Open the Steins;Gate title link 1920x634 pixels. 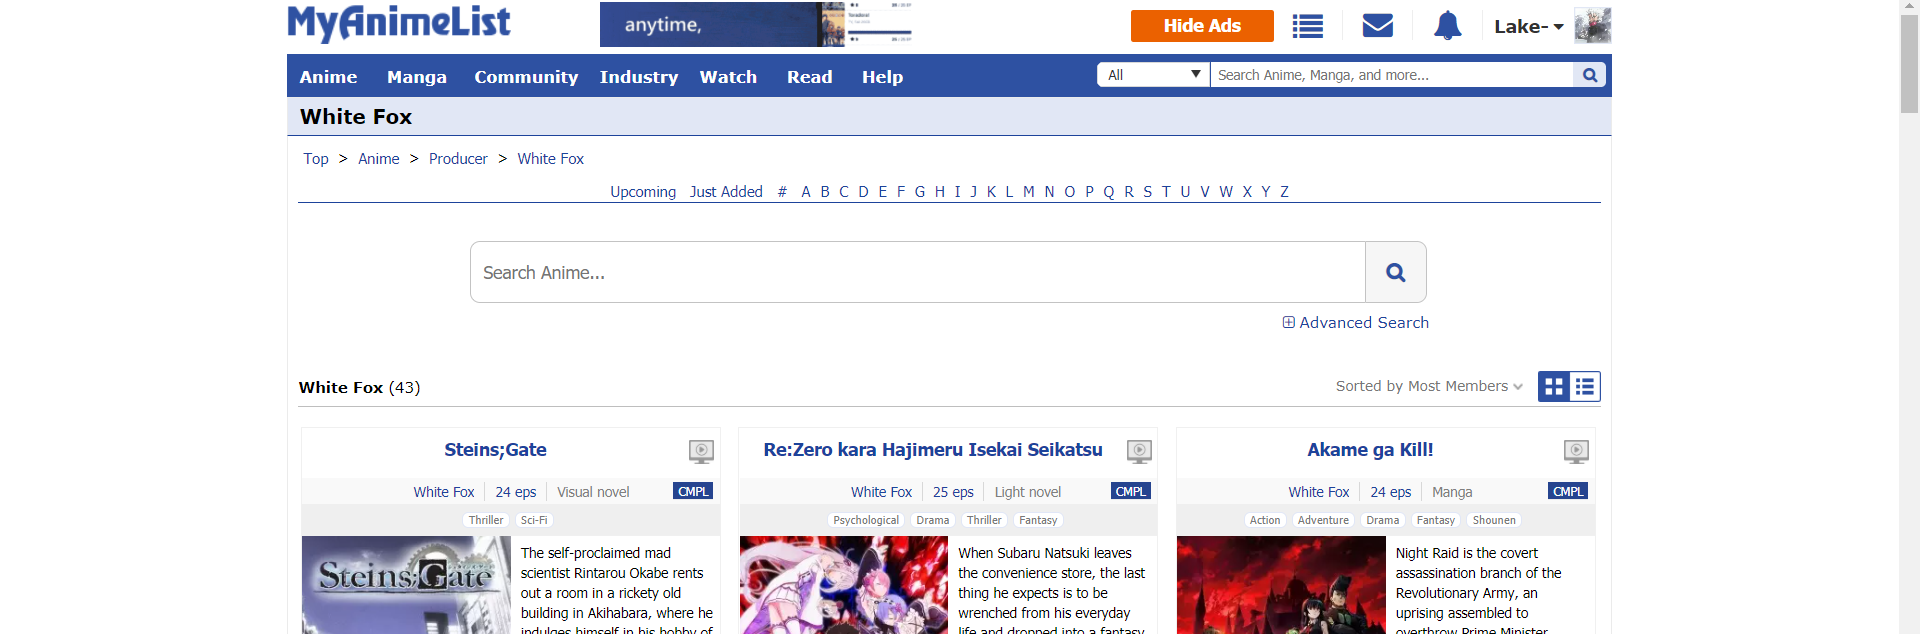tap(495, 450)
